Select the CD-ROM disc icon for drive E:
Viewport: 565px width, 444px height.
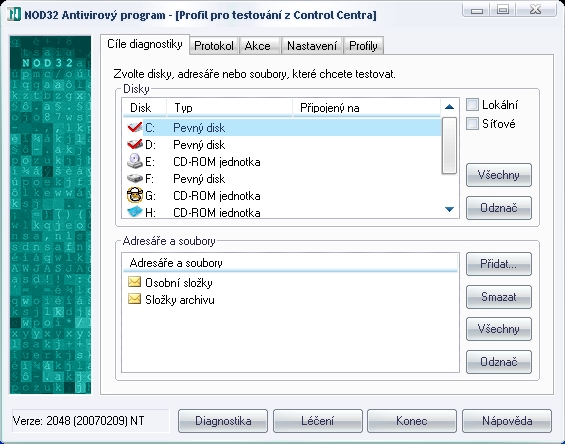click(x=135, y=161)
